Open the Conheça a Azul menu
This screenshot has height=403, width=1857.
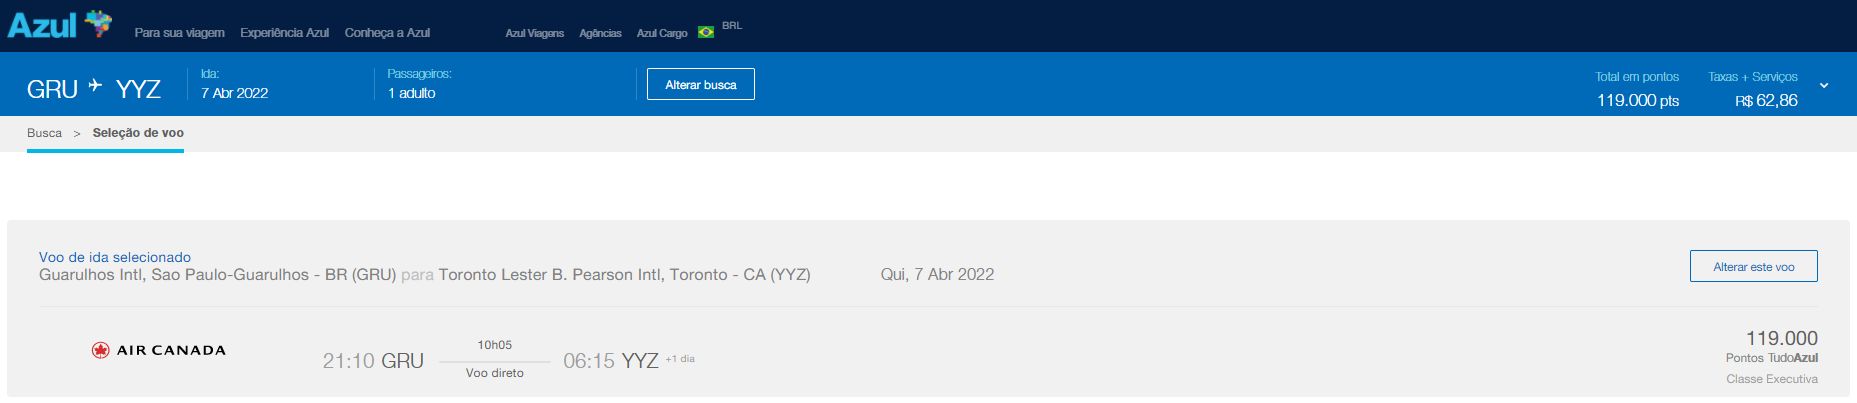pos(387,33)
